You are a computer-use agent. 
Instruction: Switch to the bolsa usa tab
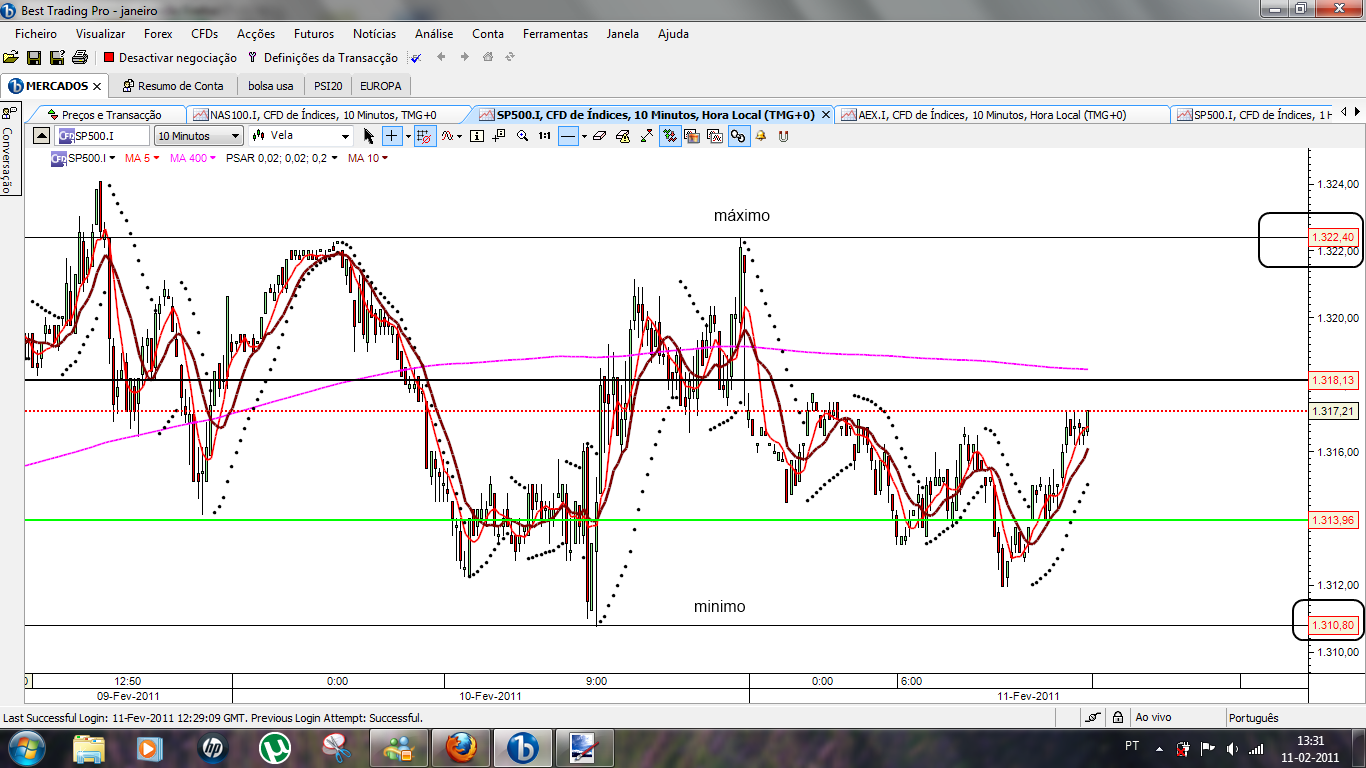tap(271, 86)
